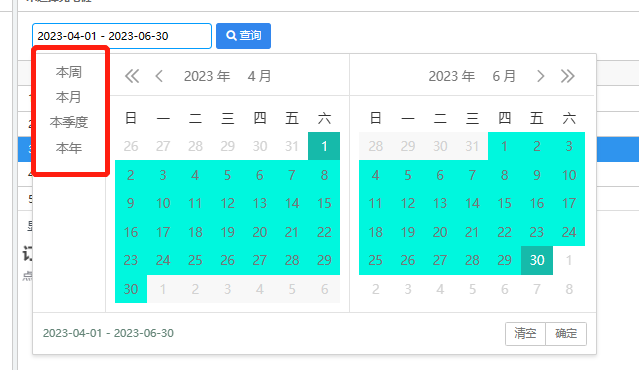This screenshot has width=639, height=370.
Task: Go to next month with right arrow
Action: [x=540, y=76]
